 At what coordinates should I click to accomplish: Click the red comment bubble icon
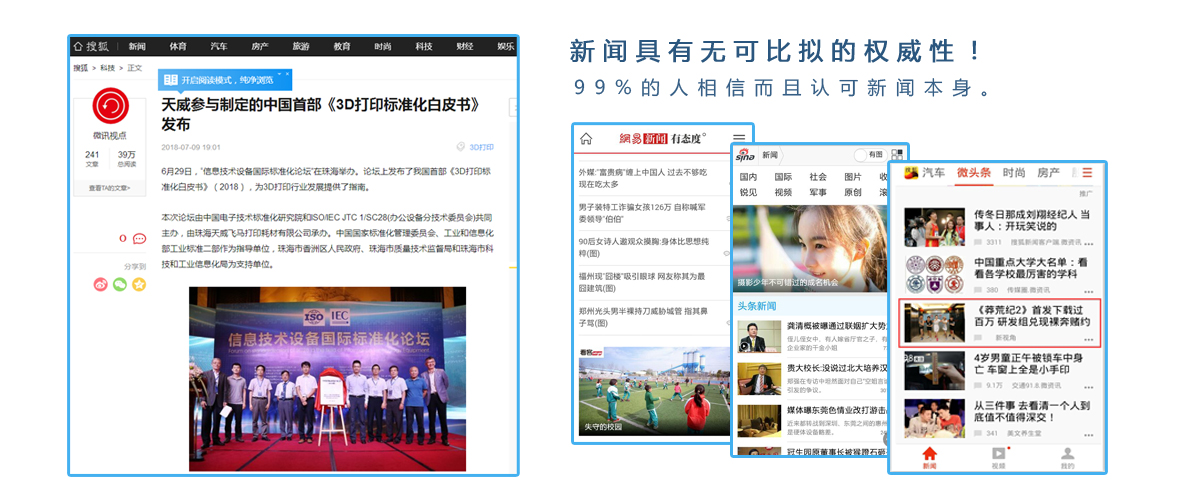coord(138,238)
